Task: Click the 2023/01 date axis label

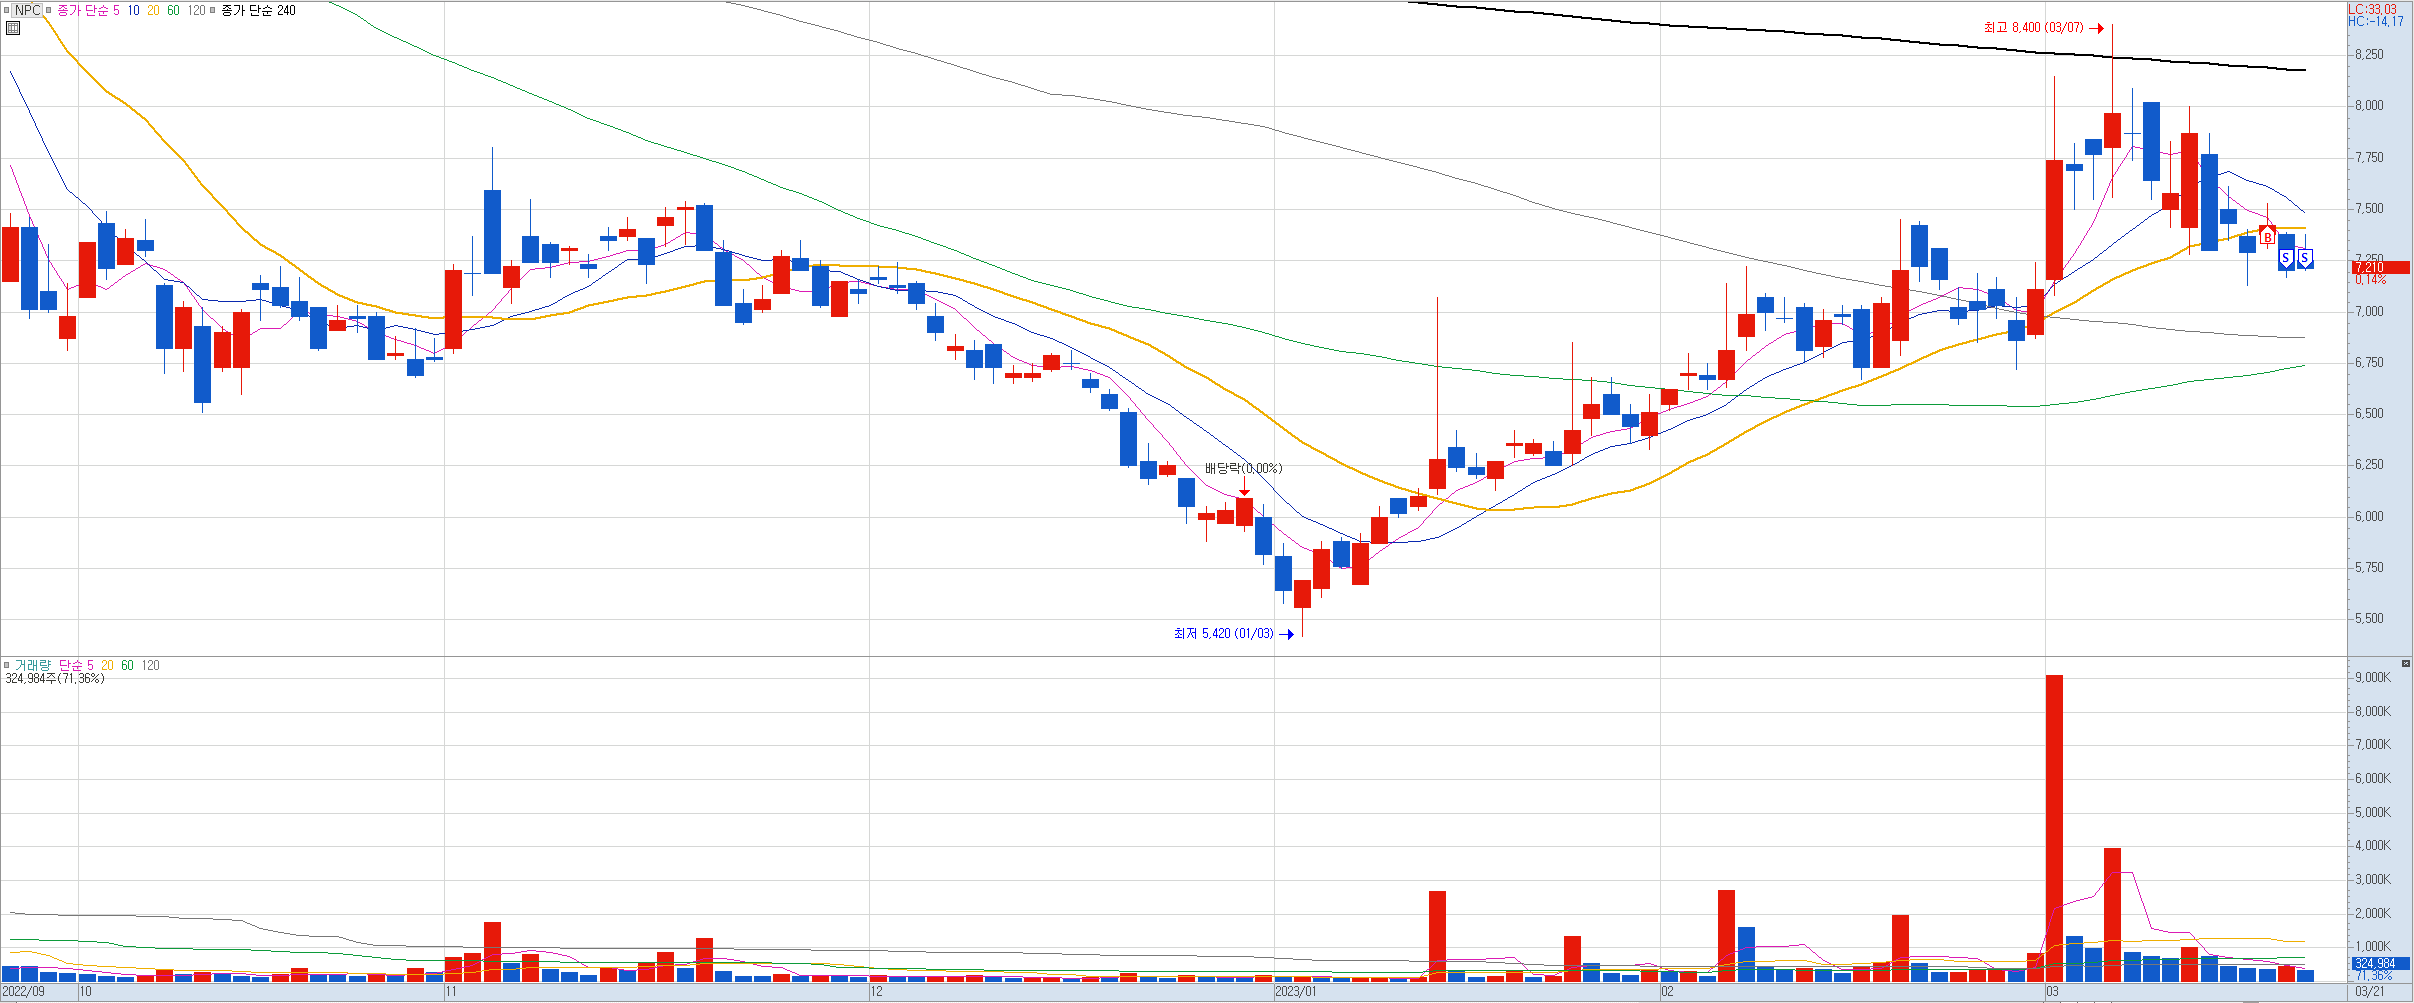Action: (x=1296, y=992)
